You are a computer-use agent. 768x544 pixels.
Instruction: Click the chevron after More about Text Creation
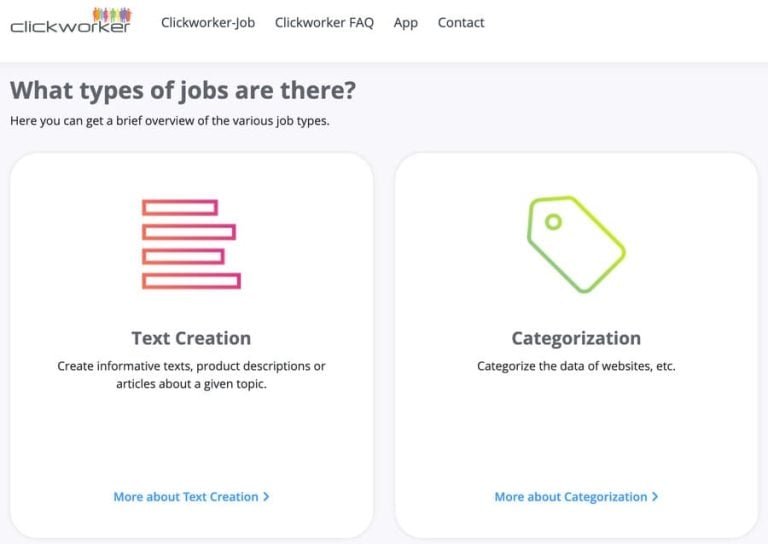266,497
